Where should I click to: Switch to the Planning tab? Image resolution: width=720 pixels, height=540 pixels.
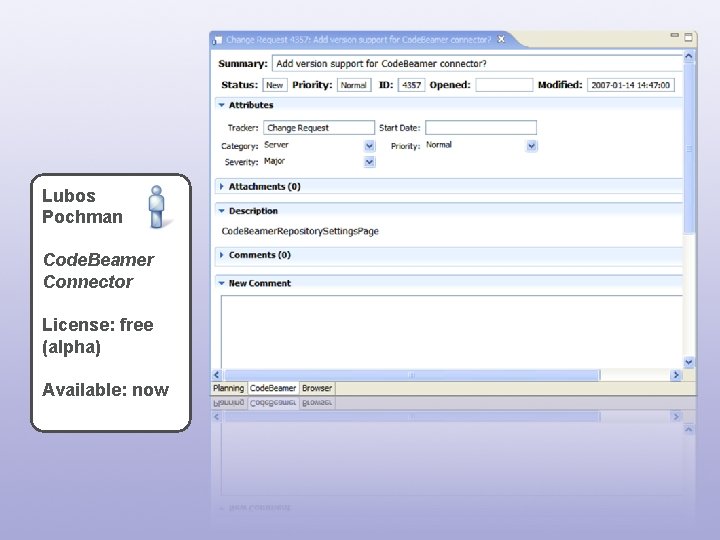coord(229,388)
